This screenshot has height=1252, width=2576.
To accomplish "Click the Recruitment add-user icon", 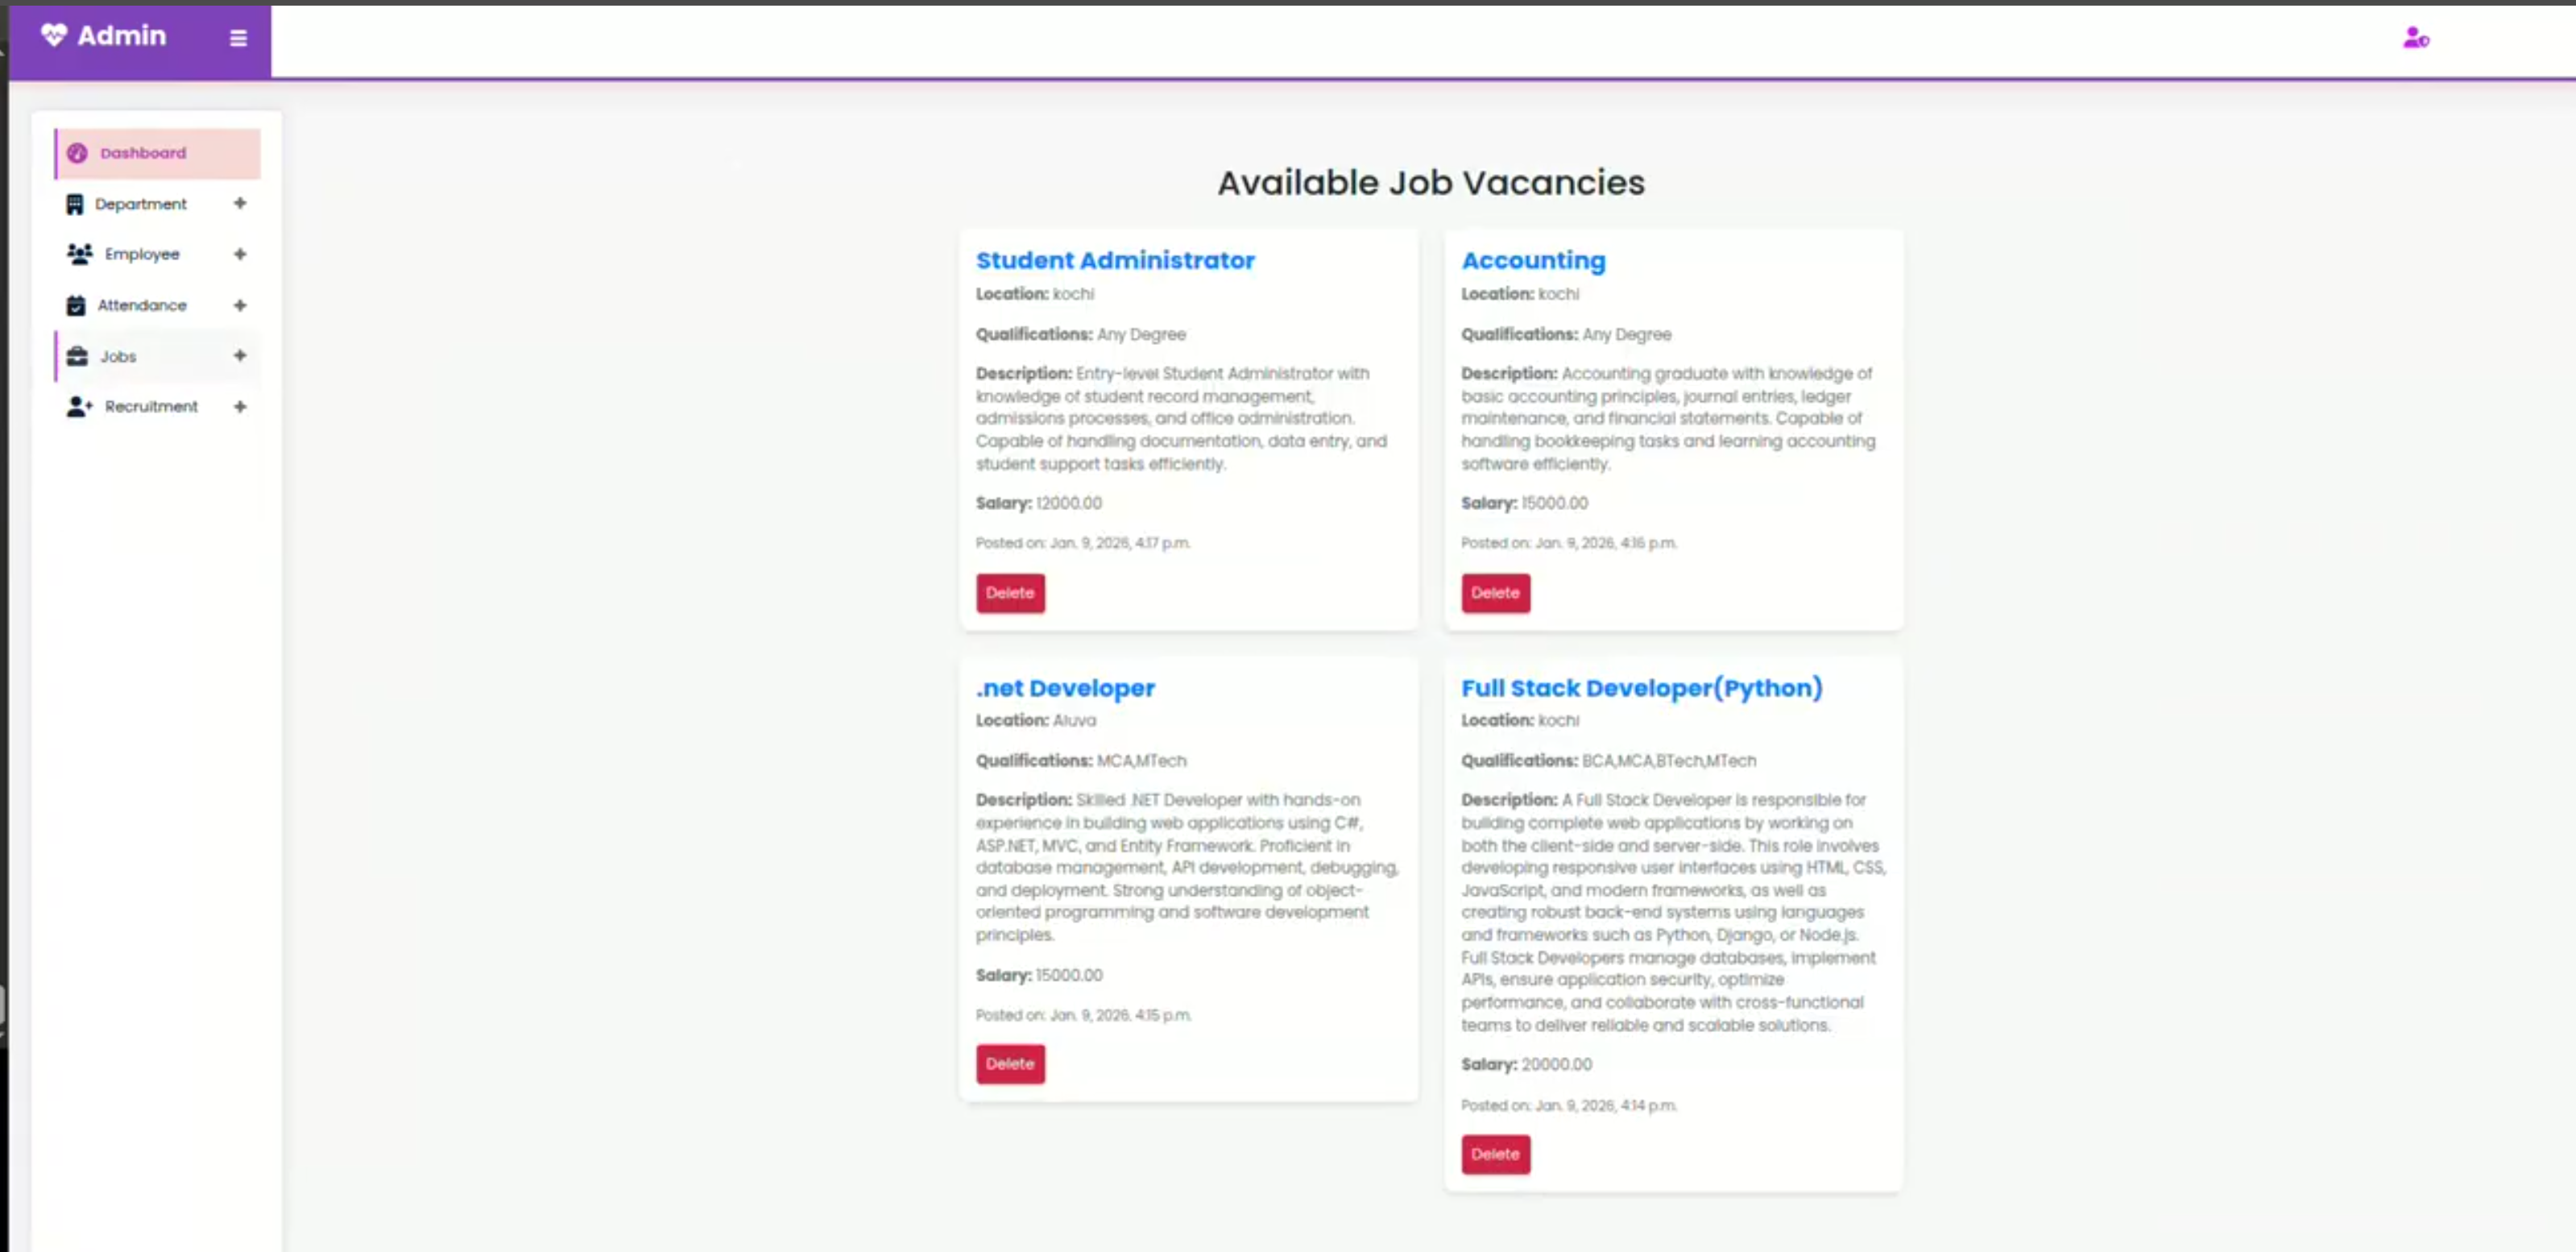I will [79, 406].
